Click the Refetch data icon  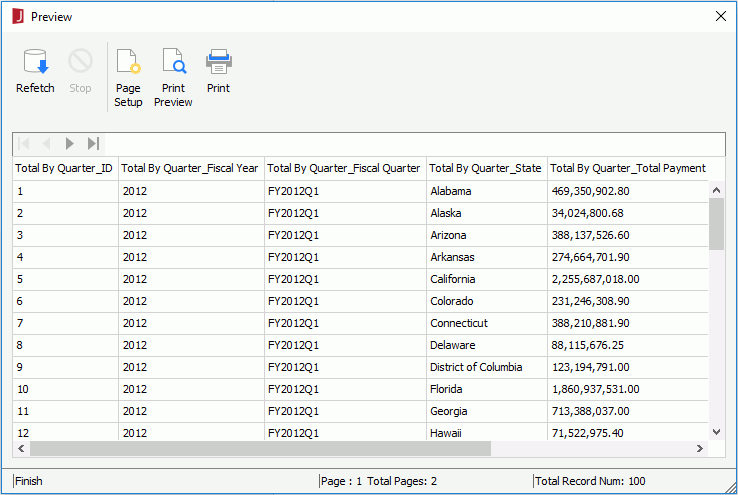(36, 62)
